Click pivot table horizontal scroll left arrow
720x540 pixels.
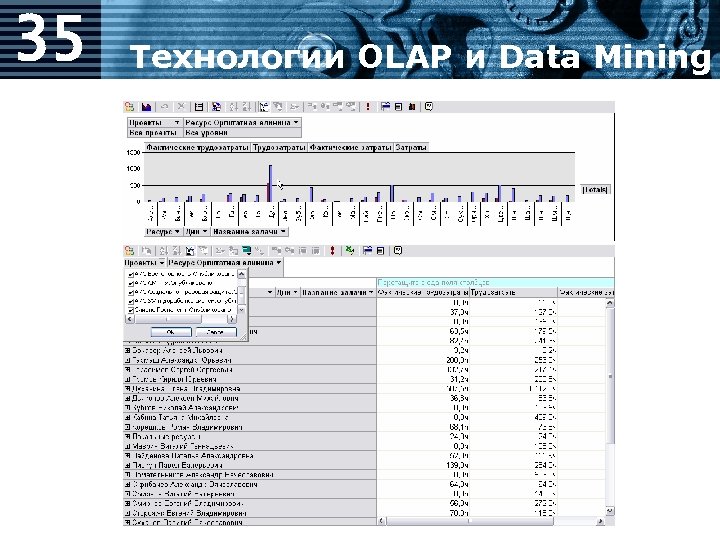click(x=382, y=521)
